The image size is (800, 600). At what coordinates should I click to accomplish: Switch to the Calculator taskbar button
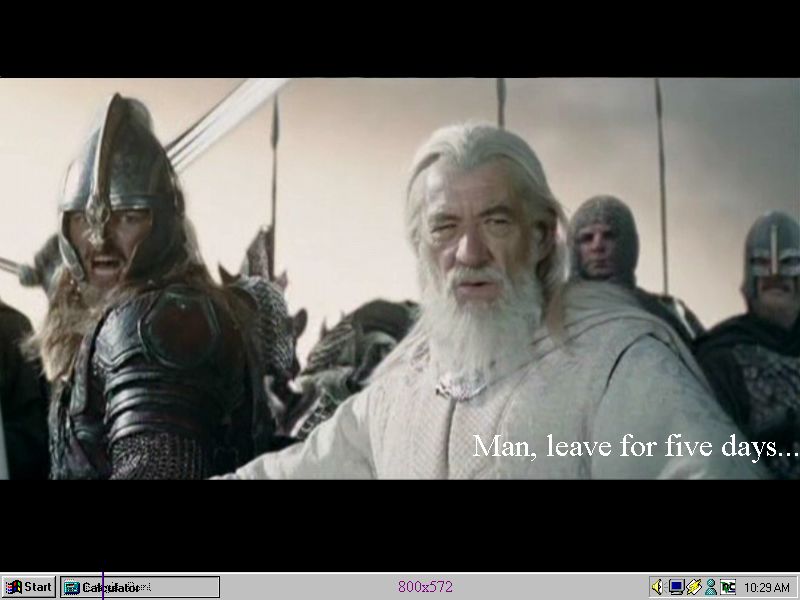click(x=139, y=587)
